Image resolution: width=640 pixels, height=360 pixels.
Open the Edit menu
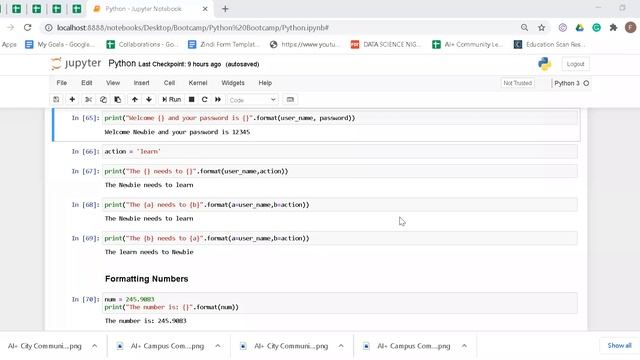(87, 83)
